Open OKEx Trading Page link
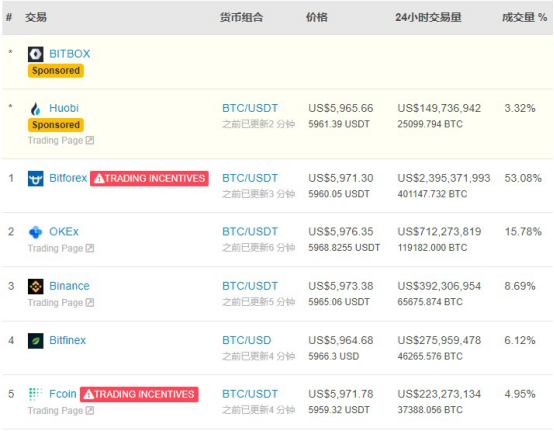This screenshot has width=554, height=431. coord(61,248)
